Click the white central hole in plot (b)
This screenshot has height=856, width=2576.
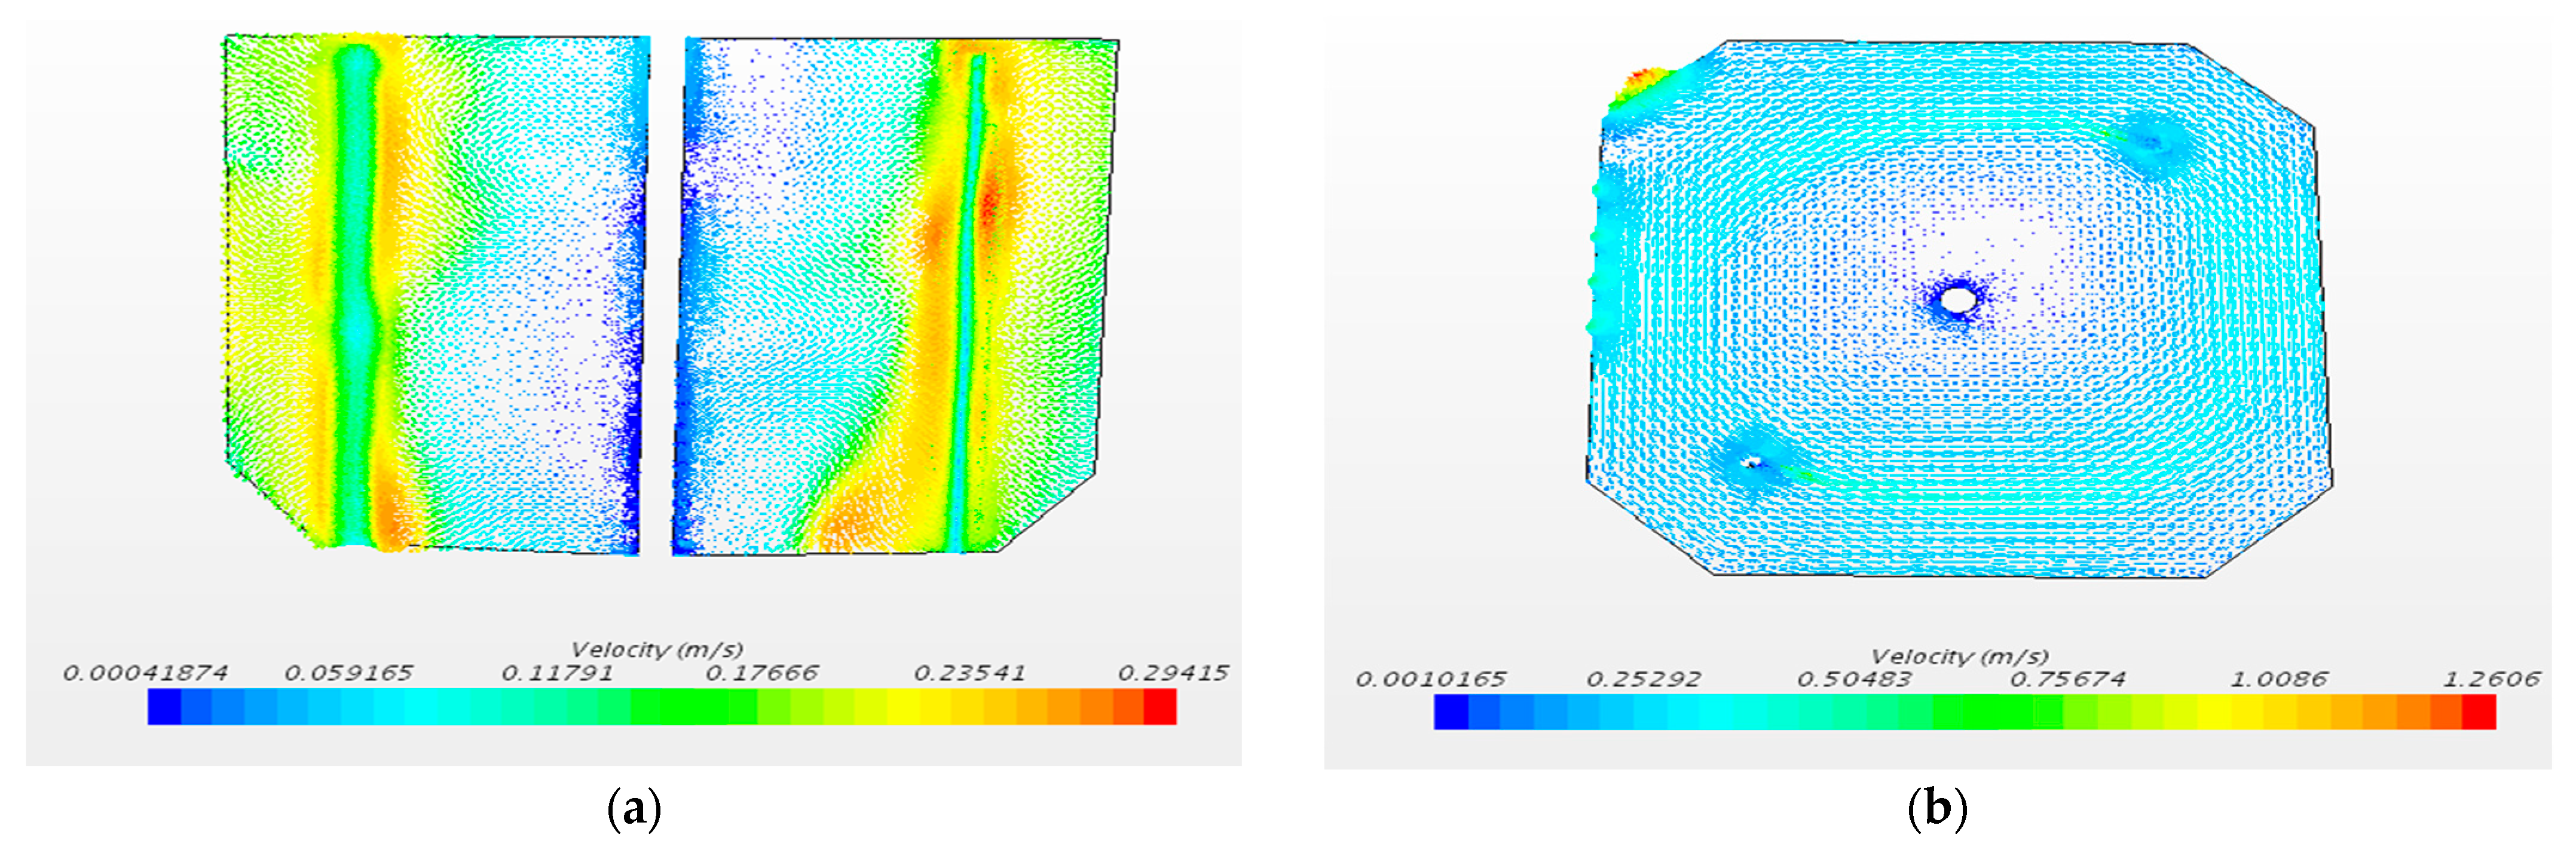1958,299
